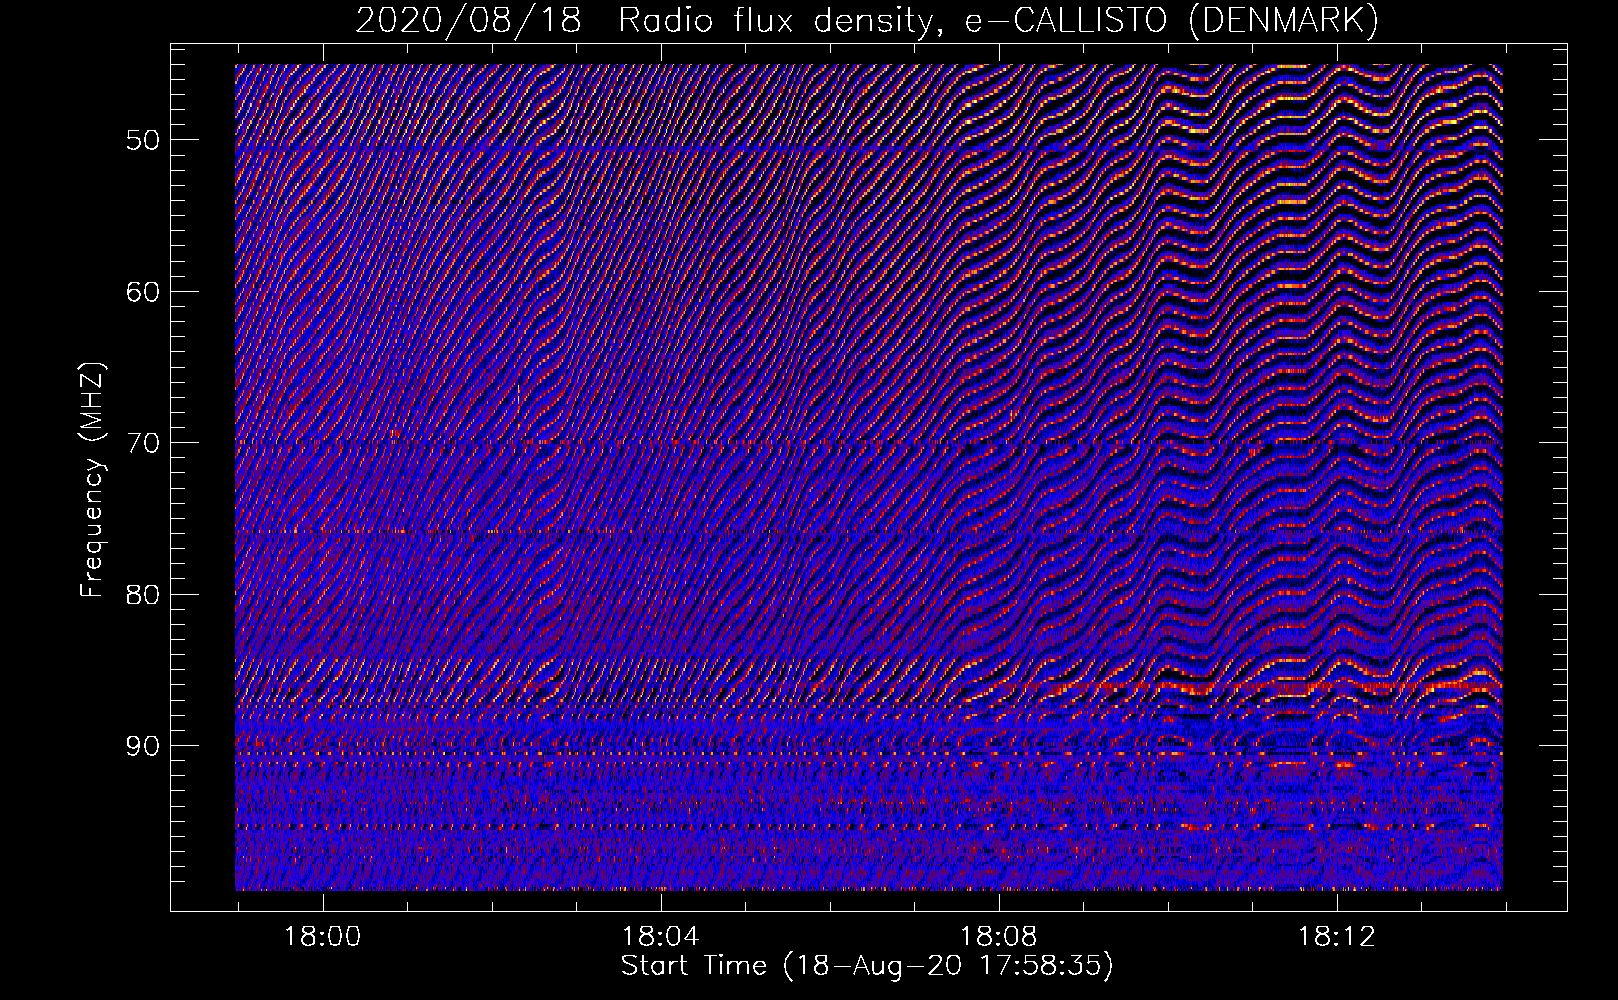Screen dimensions: 1618x1000
Task: Click the '18:12' time tick label
Action: 1337,937
